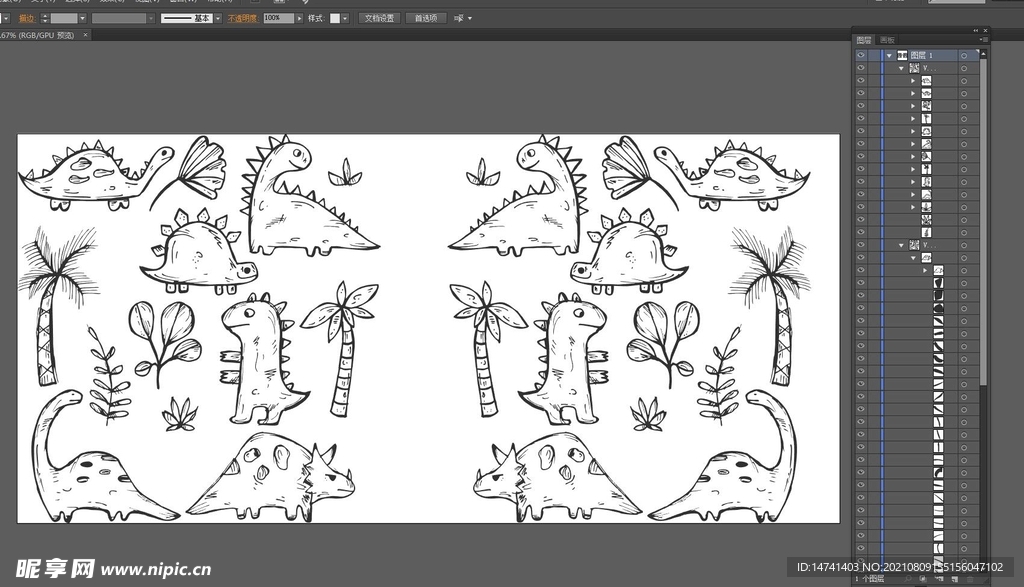Collapse the second V... group in Layers

tap(901, 245)
